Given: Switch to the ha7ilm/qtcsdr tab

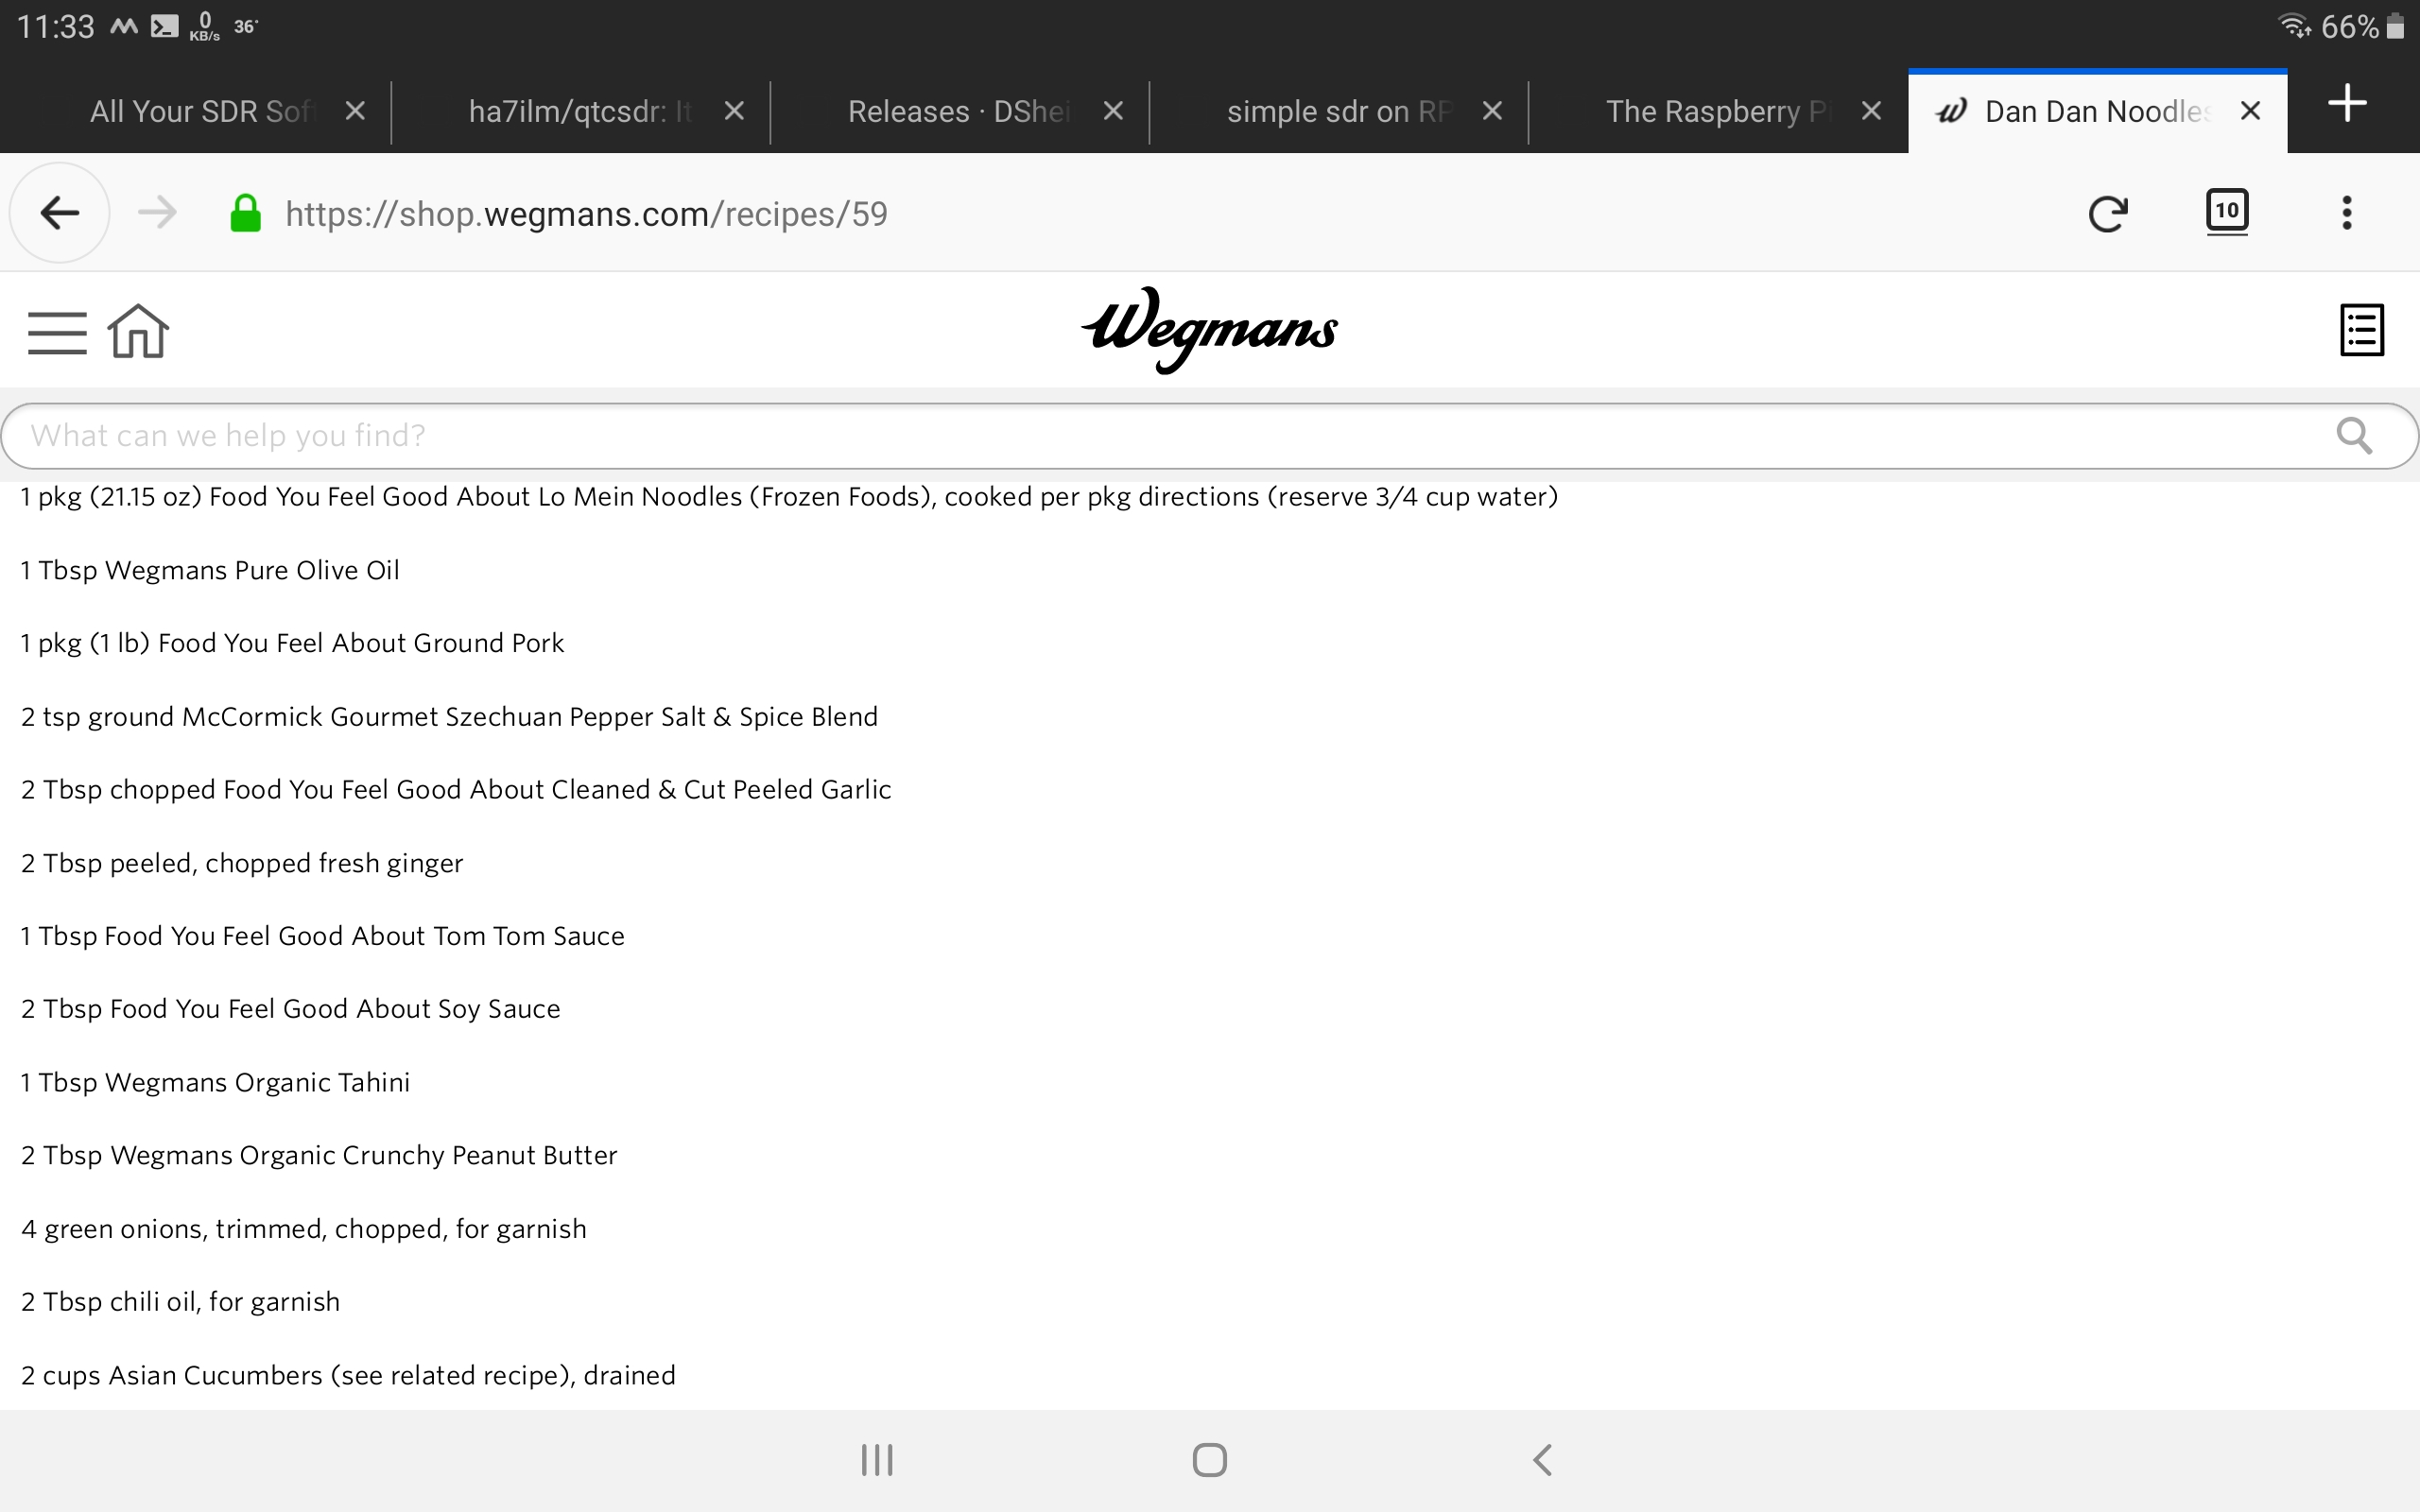Looking at the screenshot, I should (x=580, y=111).
